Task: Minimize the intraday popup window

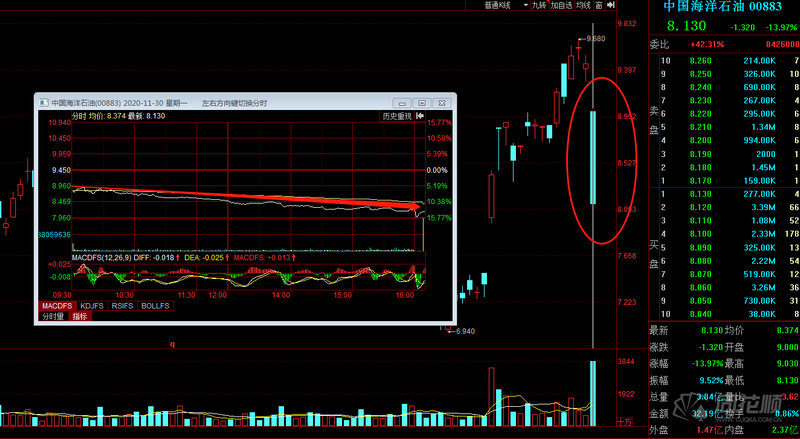Action: 401,102
